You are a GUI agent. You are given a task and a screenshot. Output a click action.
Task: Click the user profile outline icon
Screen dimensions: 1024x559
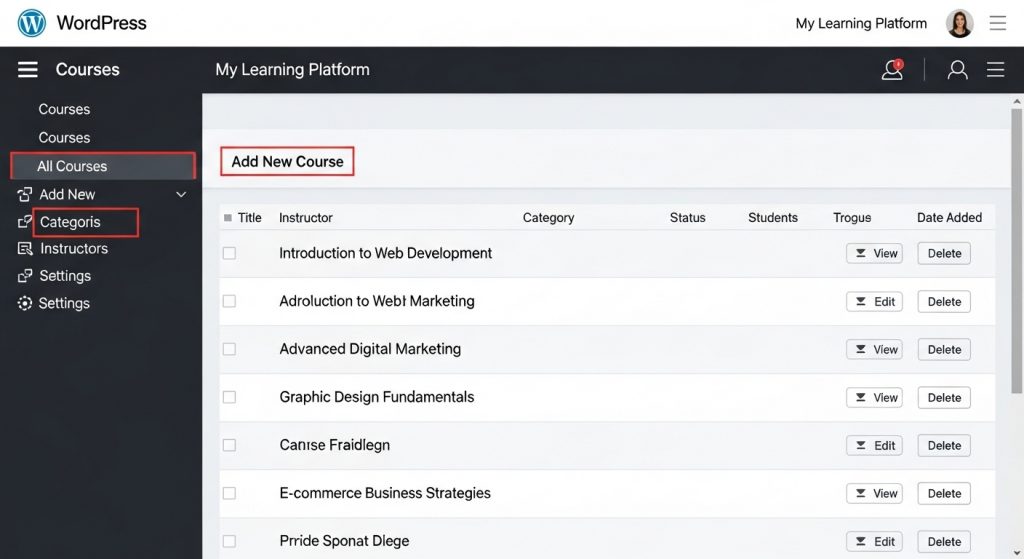[957, 70]
